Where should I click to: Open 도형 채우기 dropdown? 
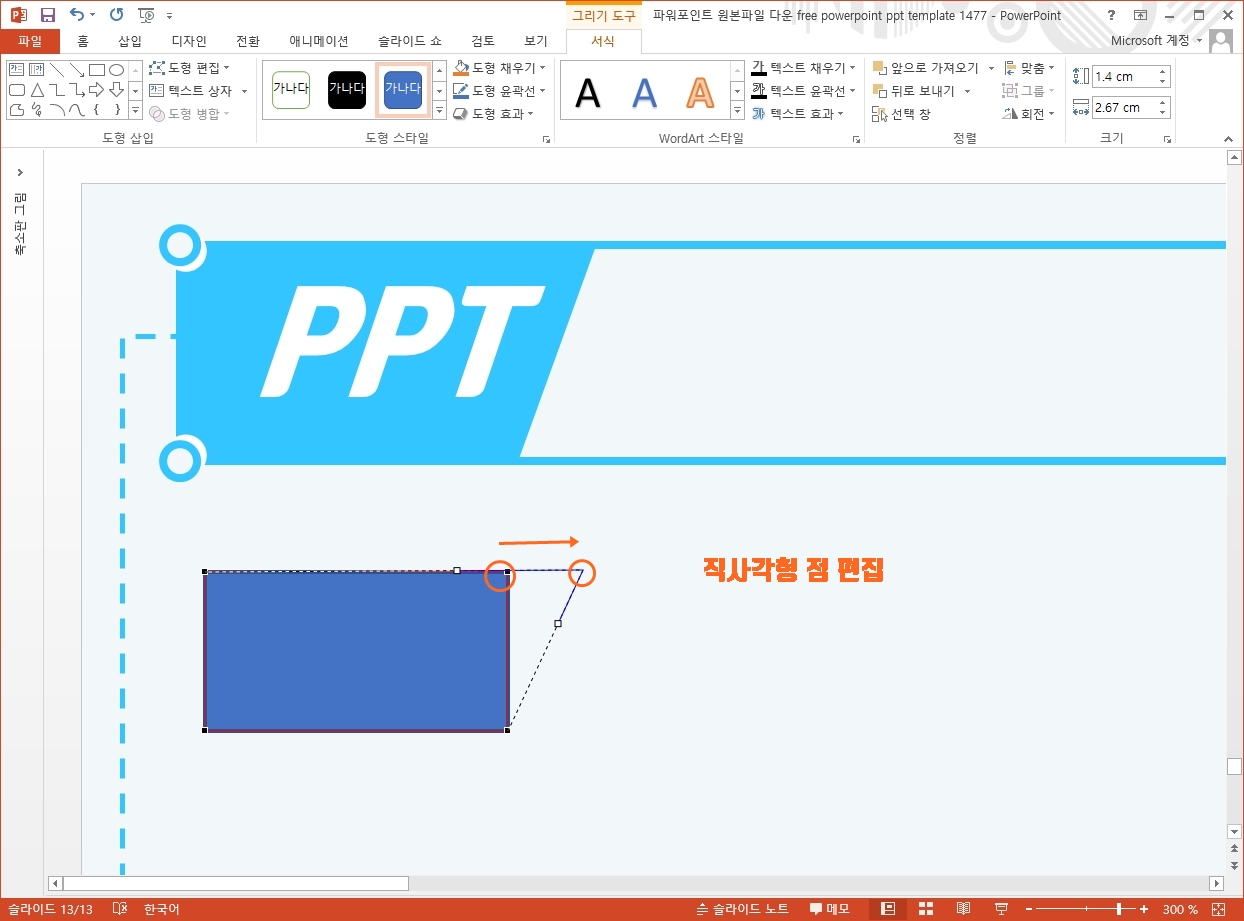tap(499, 68)
